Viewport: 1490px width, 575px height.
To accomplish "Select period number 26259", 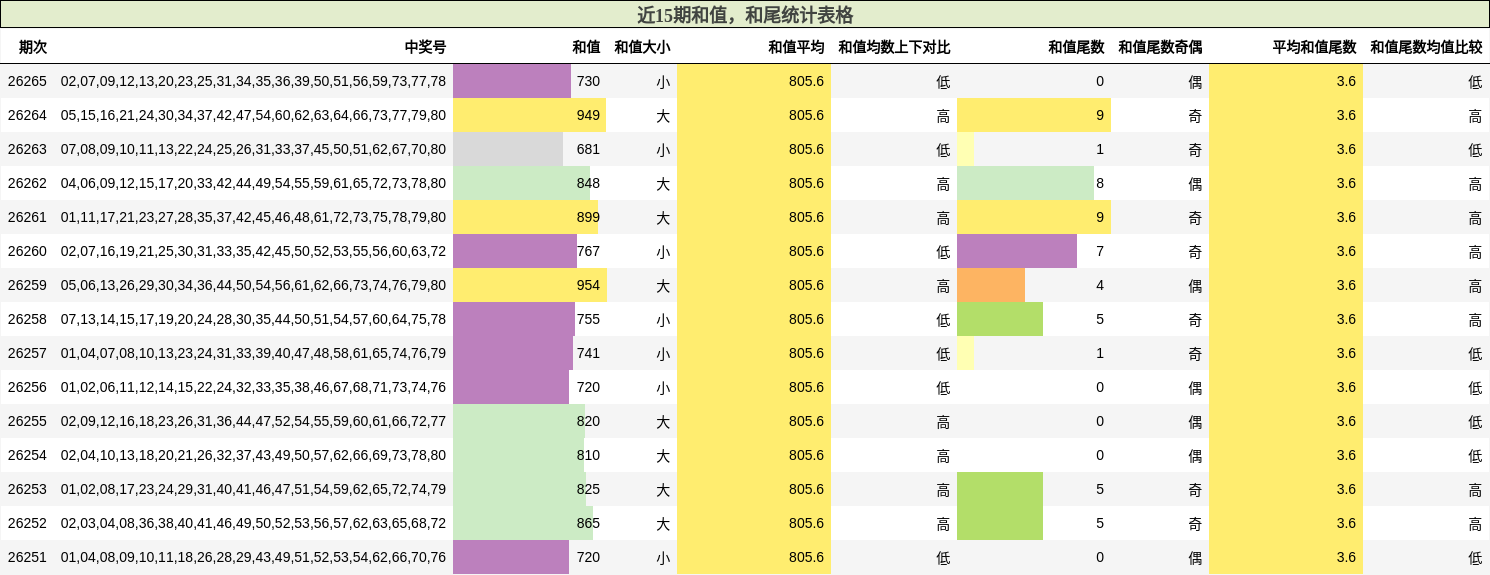I will (27, 285).
